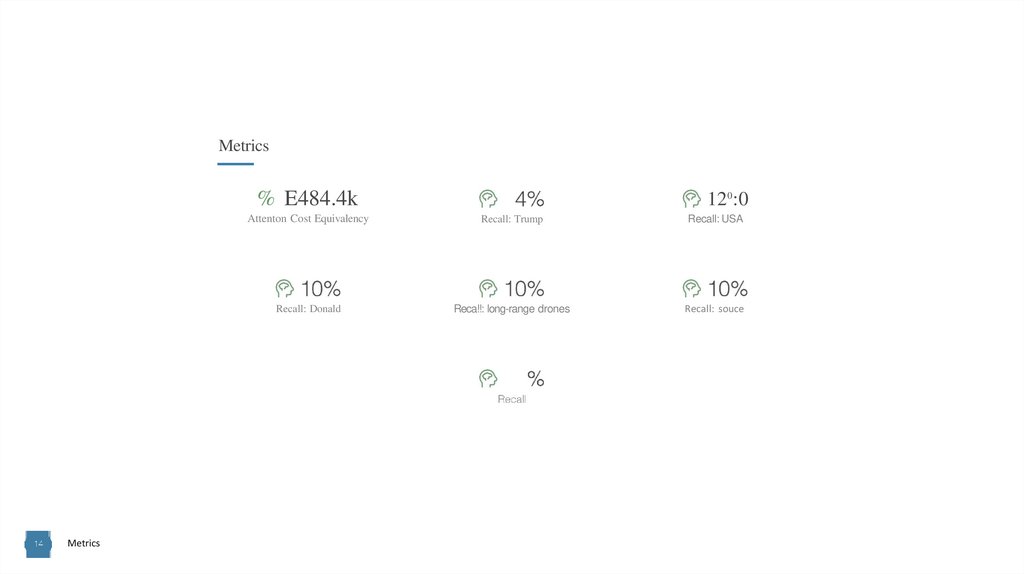Image resolution: width=1024 pixels, height=574 pixels.
Task: Select the 12º:0 metric value
Action: [x=729, y=199]
